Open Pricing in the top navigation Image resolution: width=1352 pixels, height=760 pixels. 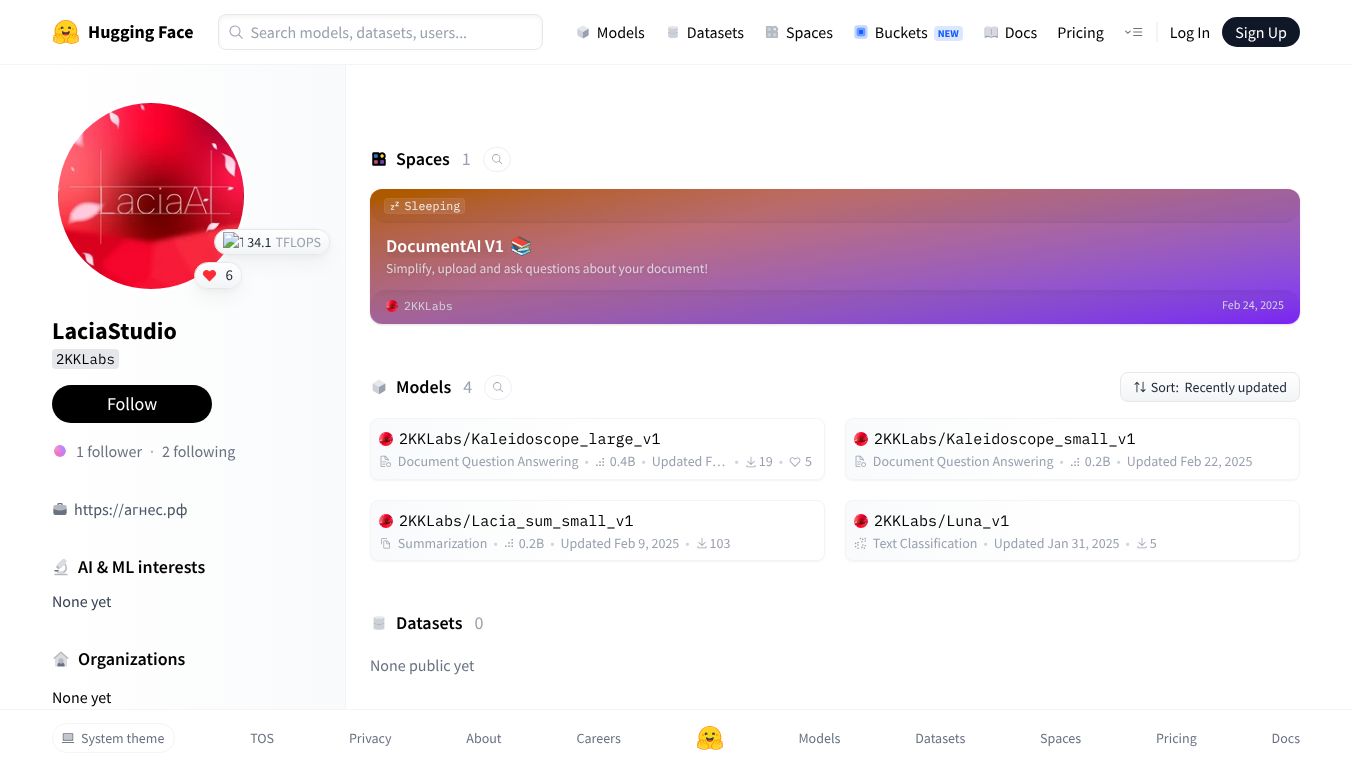[x=1080, y=32]
